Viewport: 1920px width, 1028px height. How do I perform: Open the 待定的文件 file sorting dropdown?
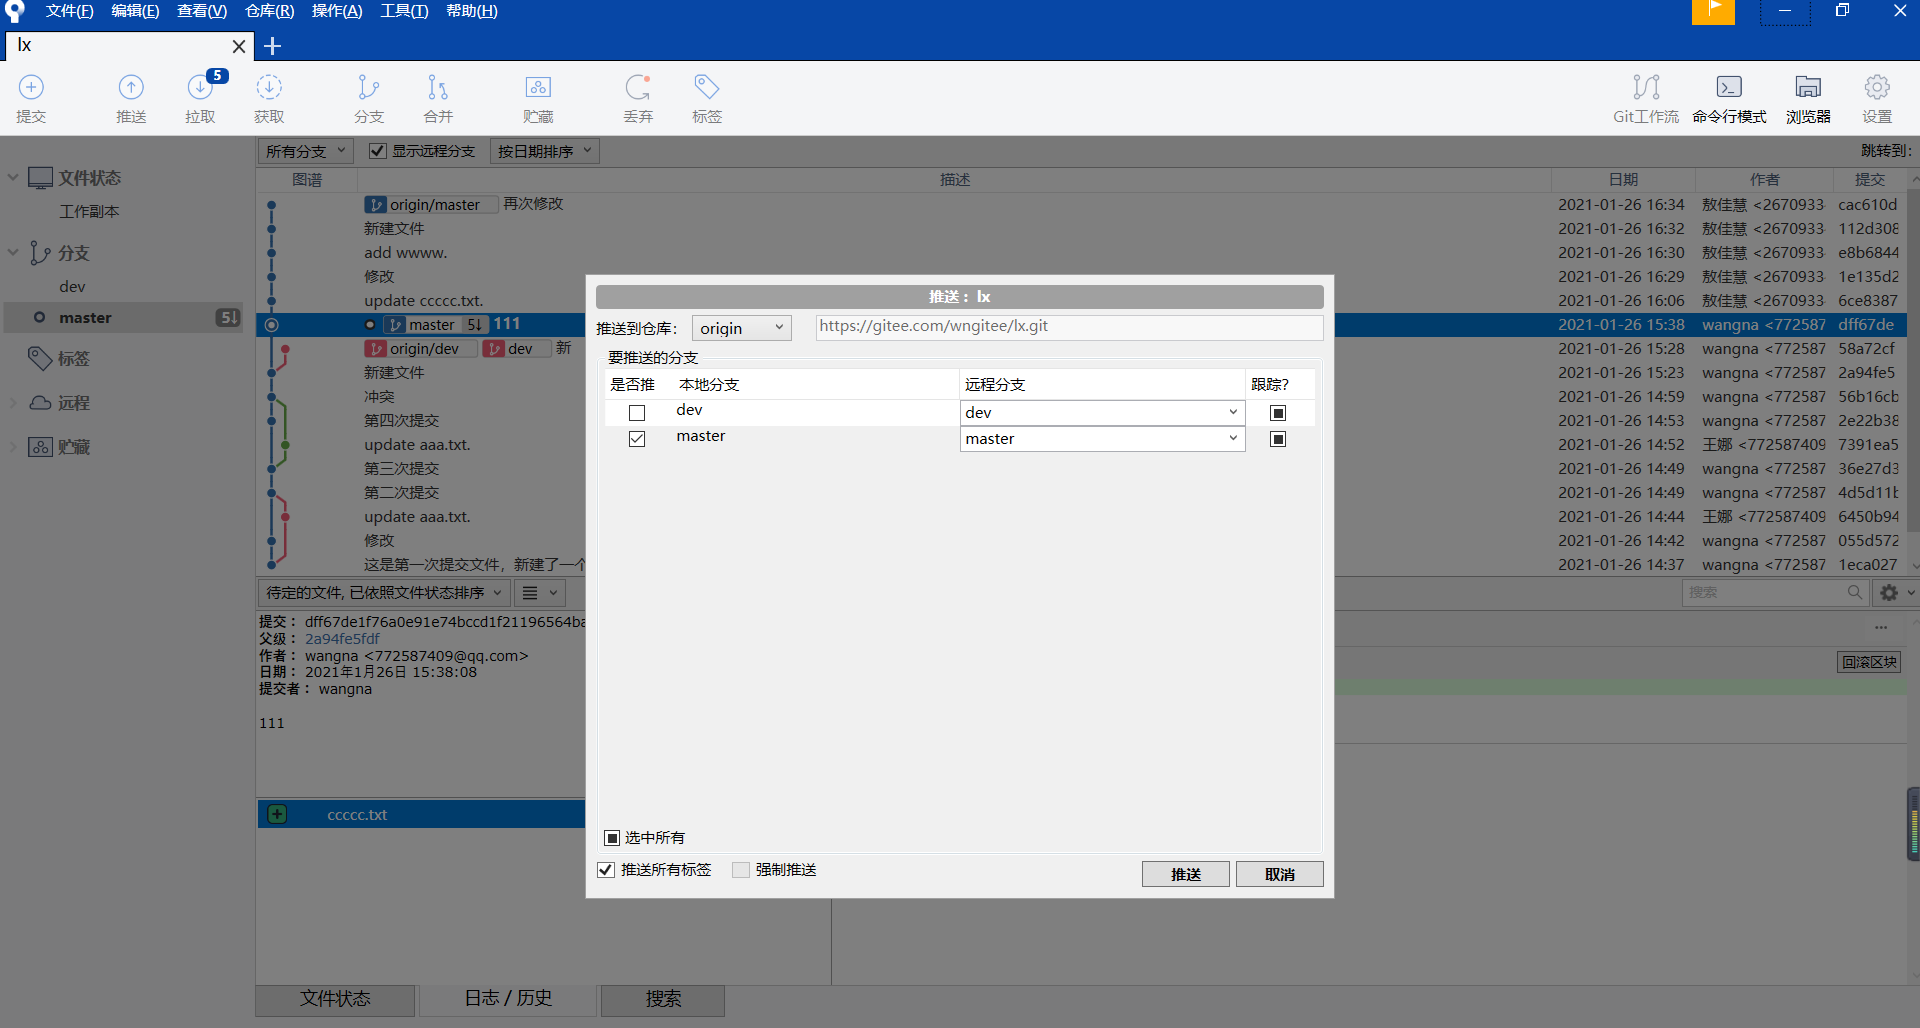[384, 593]
